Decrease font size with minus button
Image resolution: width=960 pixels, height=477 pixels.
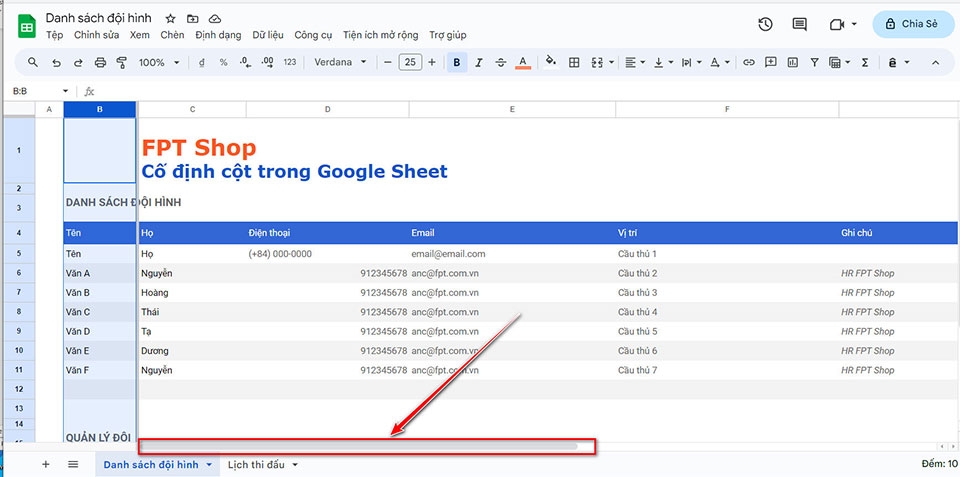[x=388, y=62]
